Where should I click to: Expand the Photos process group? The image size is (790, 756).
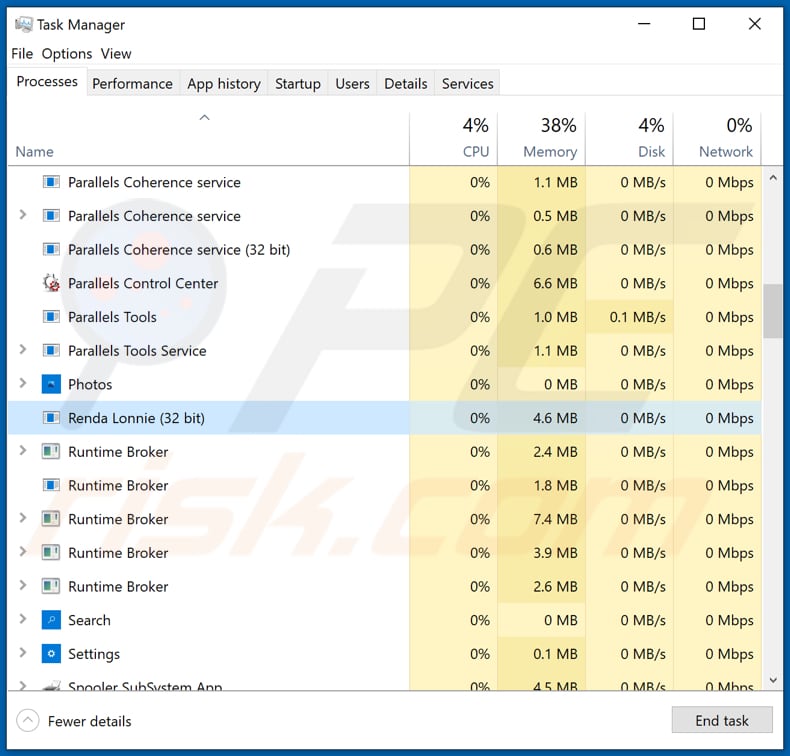[23, 383]
